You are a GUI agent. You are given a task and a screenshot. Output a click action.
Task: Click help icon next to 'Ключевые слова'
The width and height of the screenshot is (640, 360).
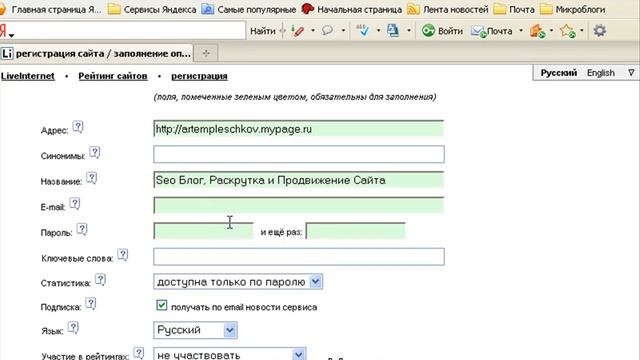tap(123, 255)
